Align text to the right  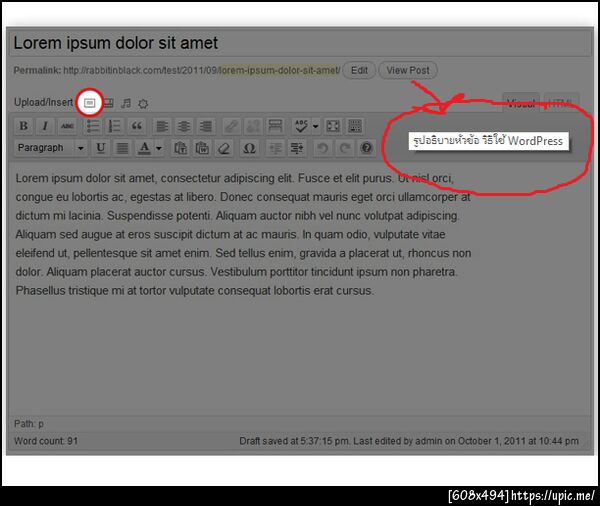(x=206, y=126)
